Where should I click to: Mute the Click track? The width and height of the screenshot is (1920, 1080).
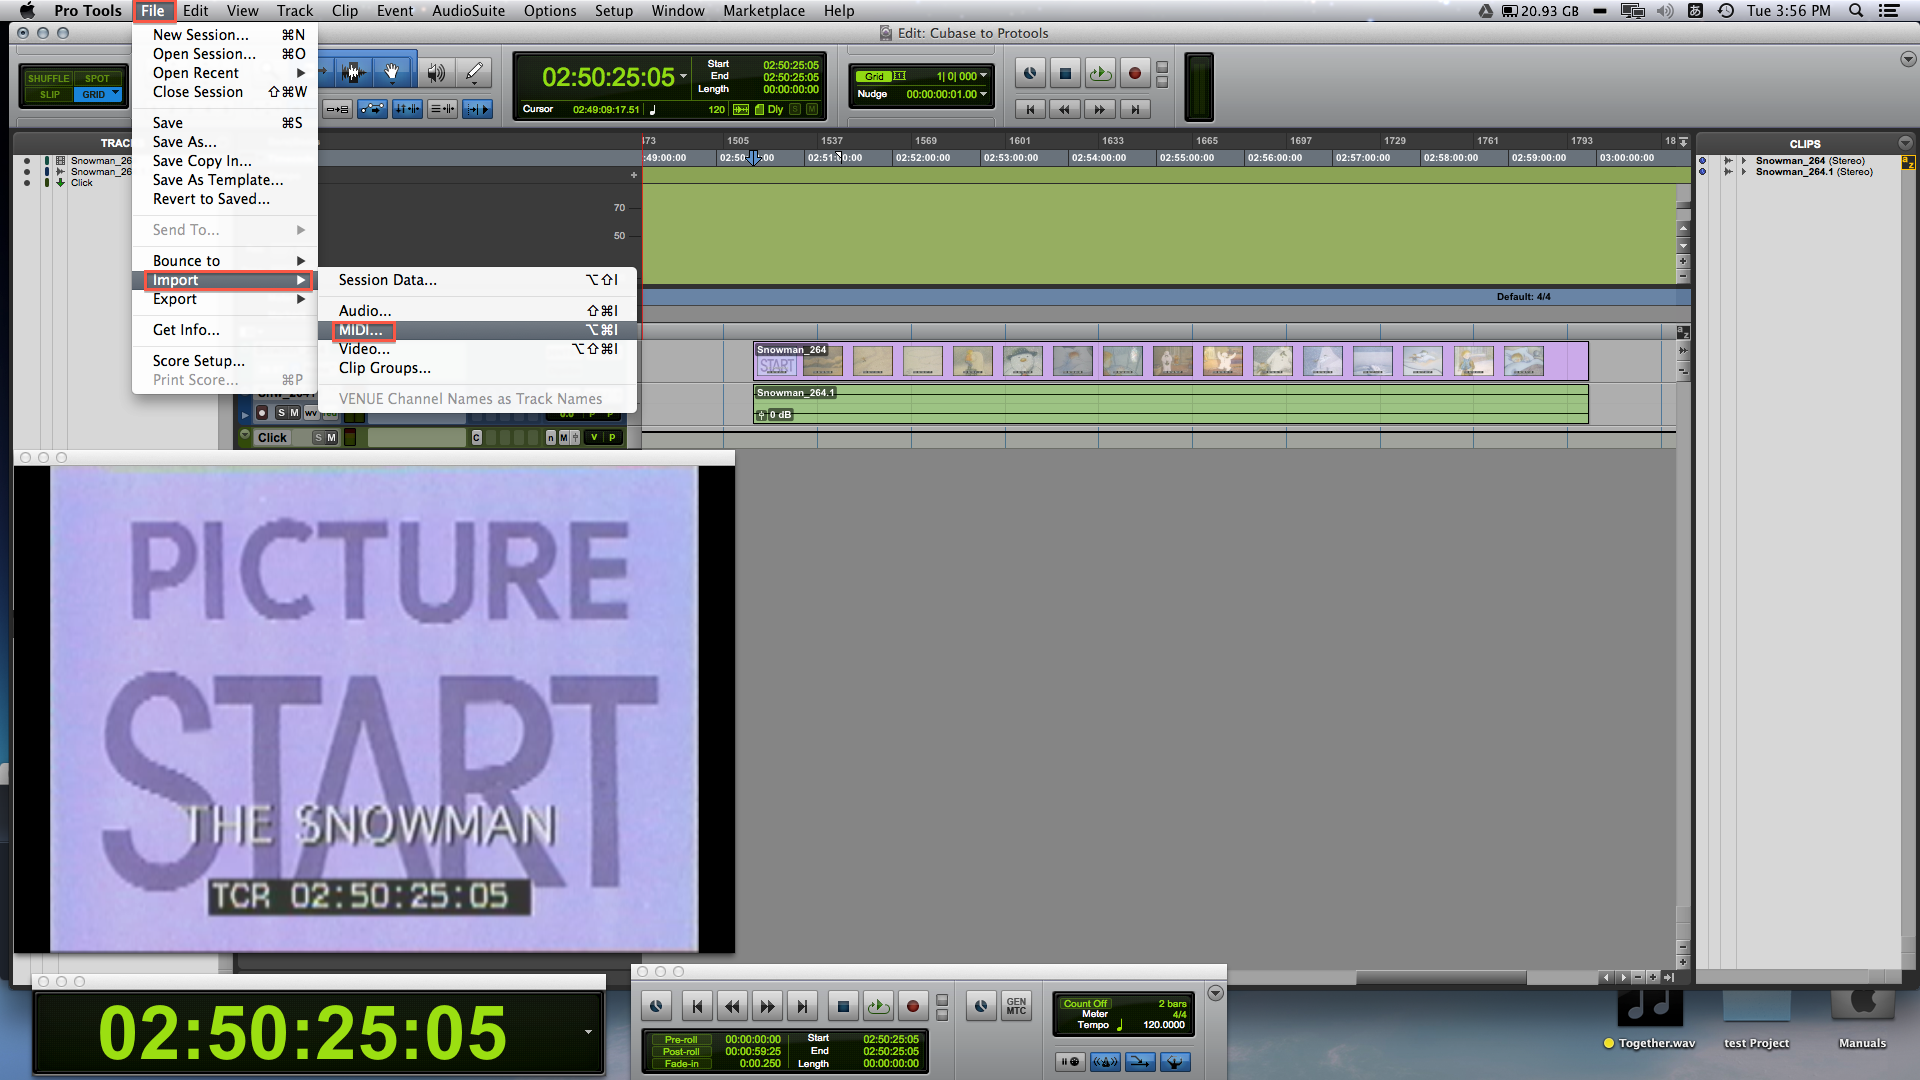pyautogui.click(x=332, y=438)
